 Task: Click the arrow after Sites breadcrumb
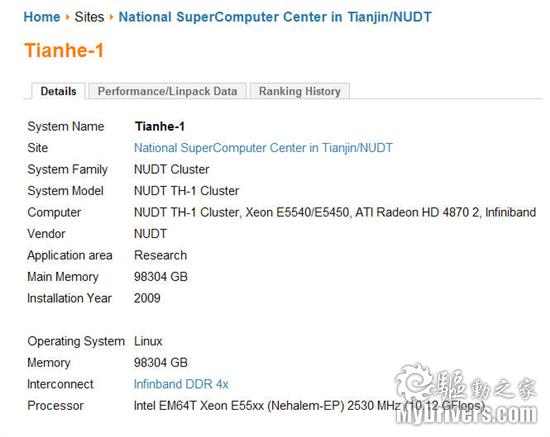(x=112, y=17)
